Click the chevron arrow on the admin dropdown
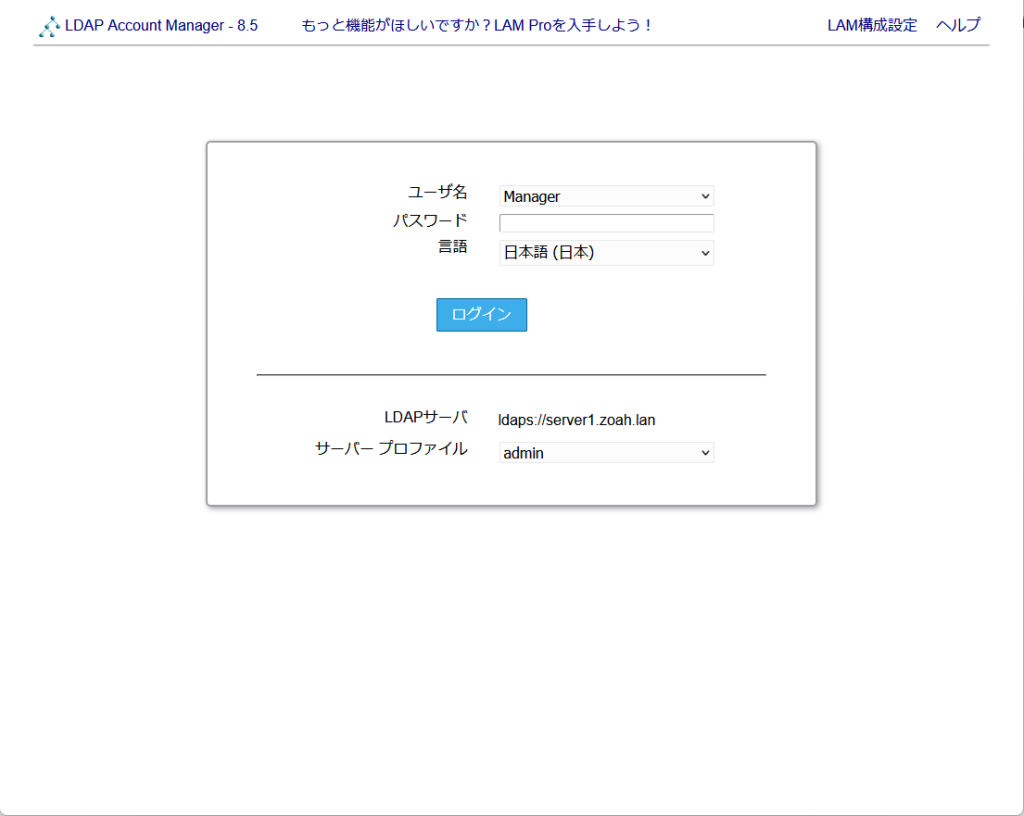 point(705,453)
